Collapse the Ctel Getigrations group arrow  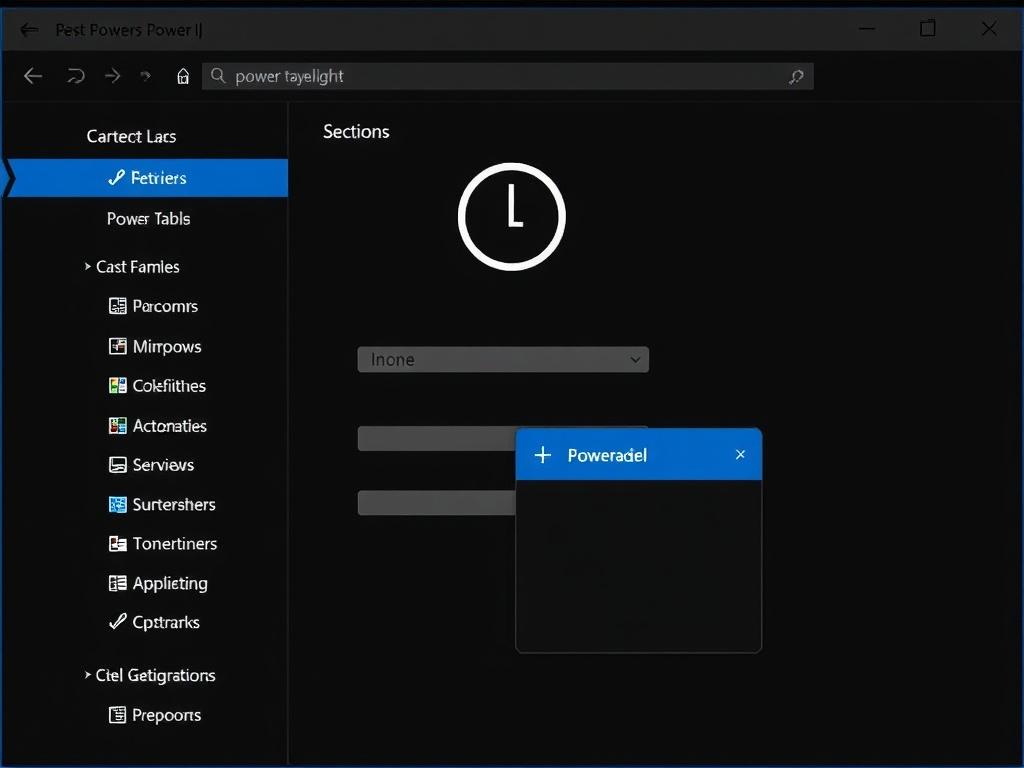[x=88, y=675]
